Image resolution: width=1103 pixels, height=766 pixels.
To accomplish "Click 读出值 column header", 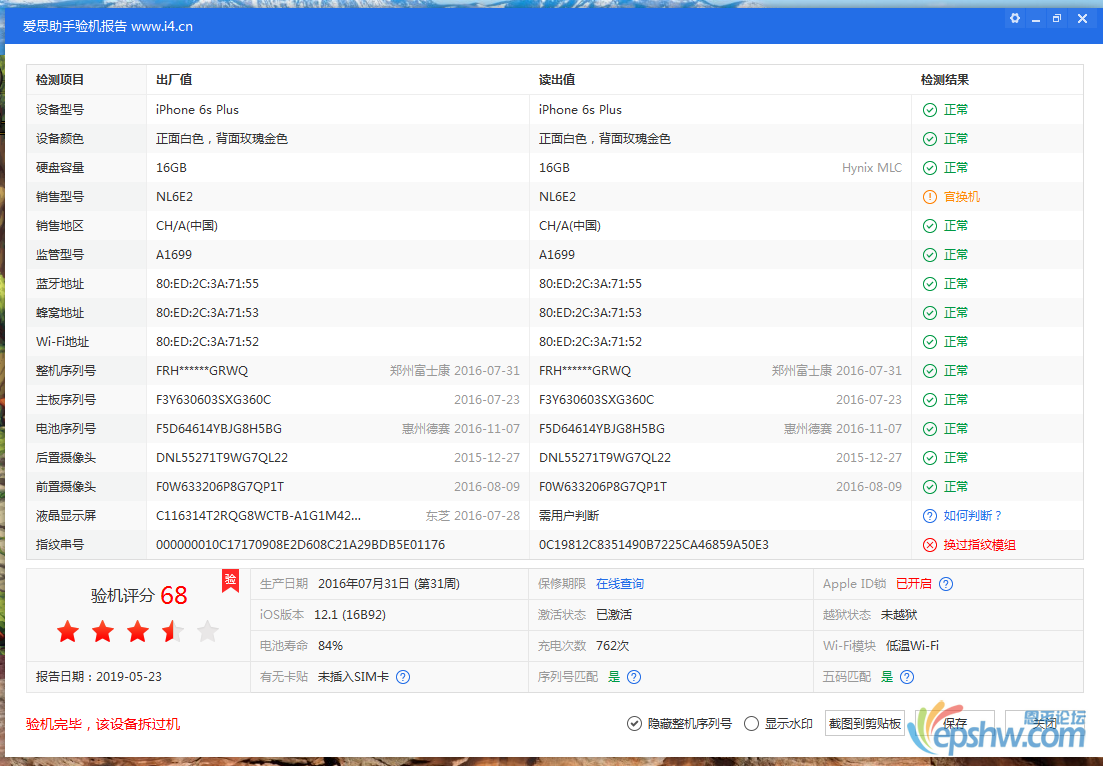I will tap(557, 80).
